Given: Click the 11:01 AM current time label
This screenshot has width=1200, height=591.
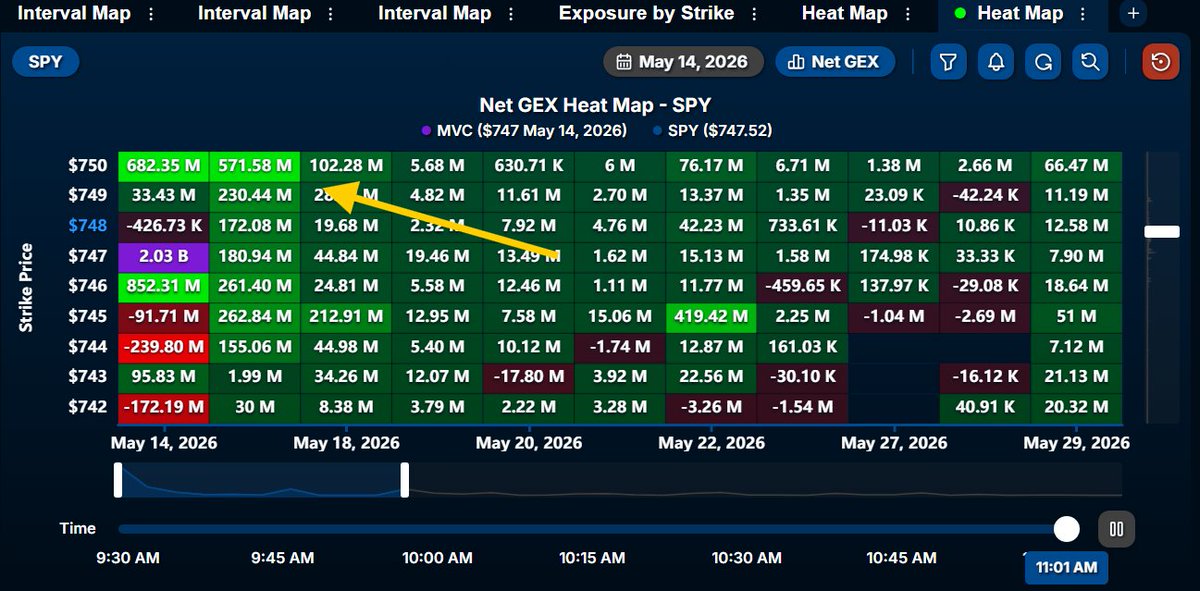Looking at the screenshot, I should [x=1066, y=568].
